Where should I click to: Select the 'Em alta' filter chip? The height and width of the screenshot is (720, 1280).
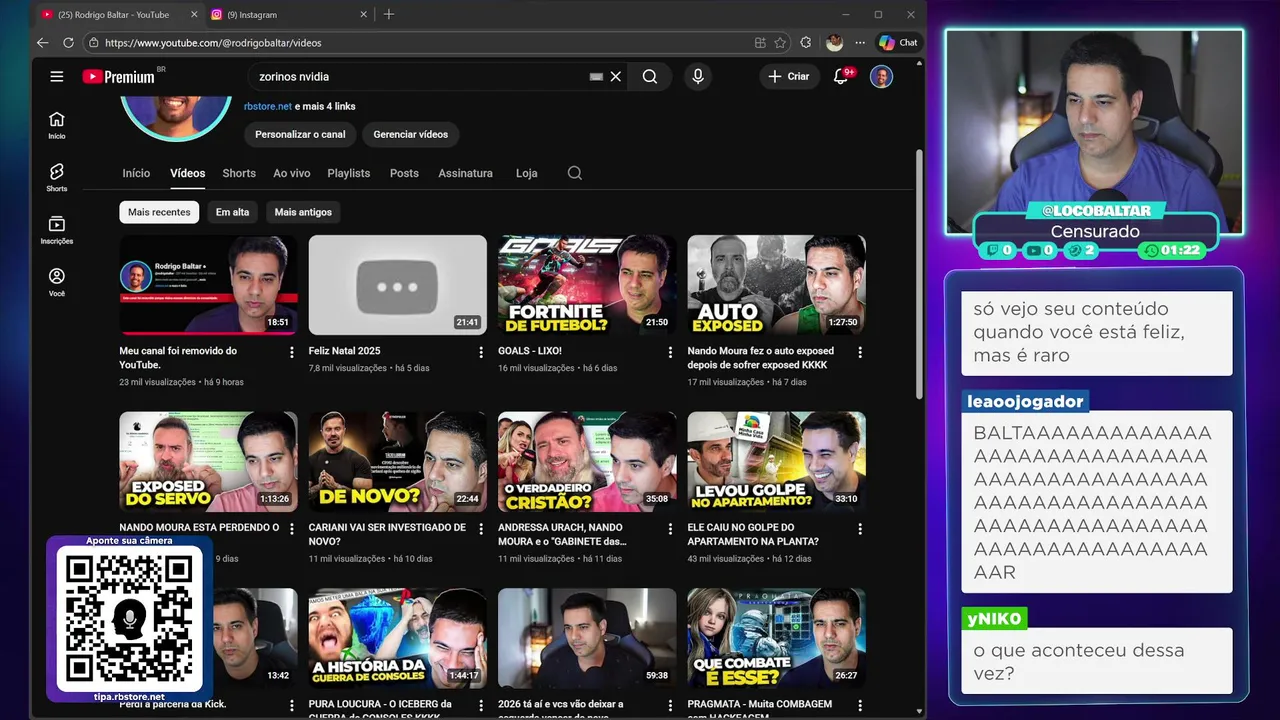(x=232, y=212)
